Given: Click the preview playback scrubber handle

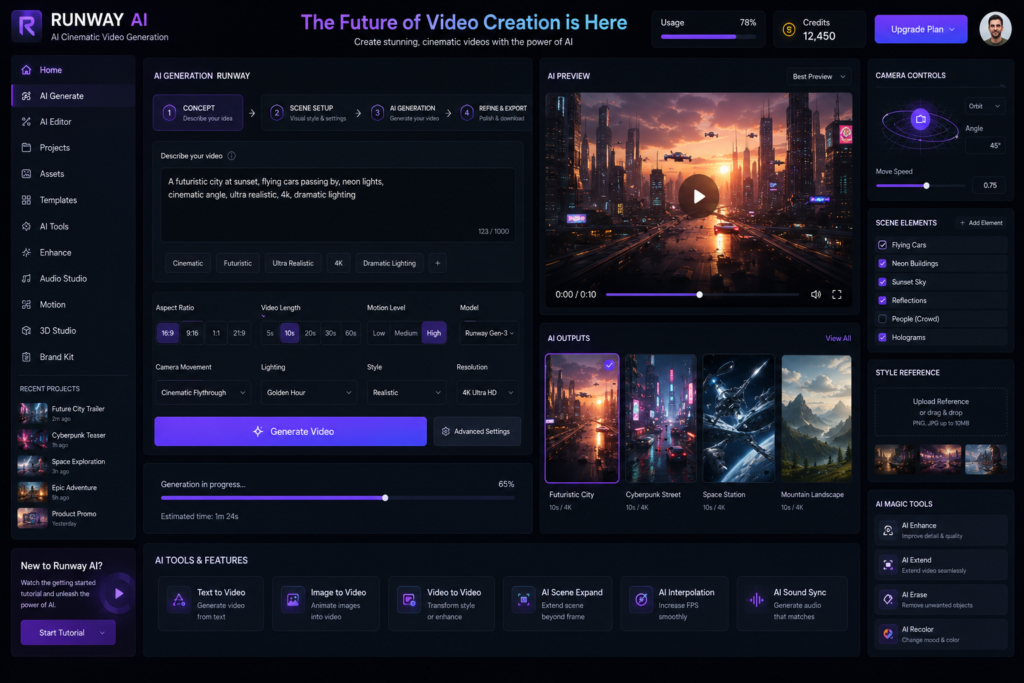Looking at the screenshot, I should (x=699, y=294).
